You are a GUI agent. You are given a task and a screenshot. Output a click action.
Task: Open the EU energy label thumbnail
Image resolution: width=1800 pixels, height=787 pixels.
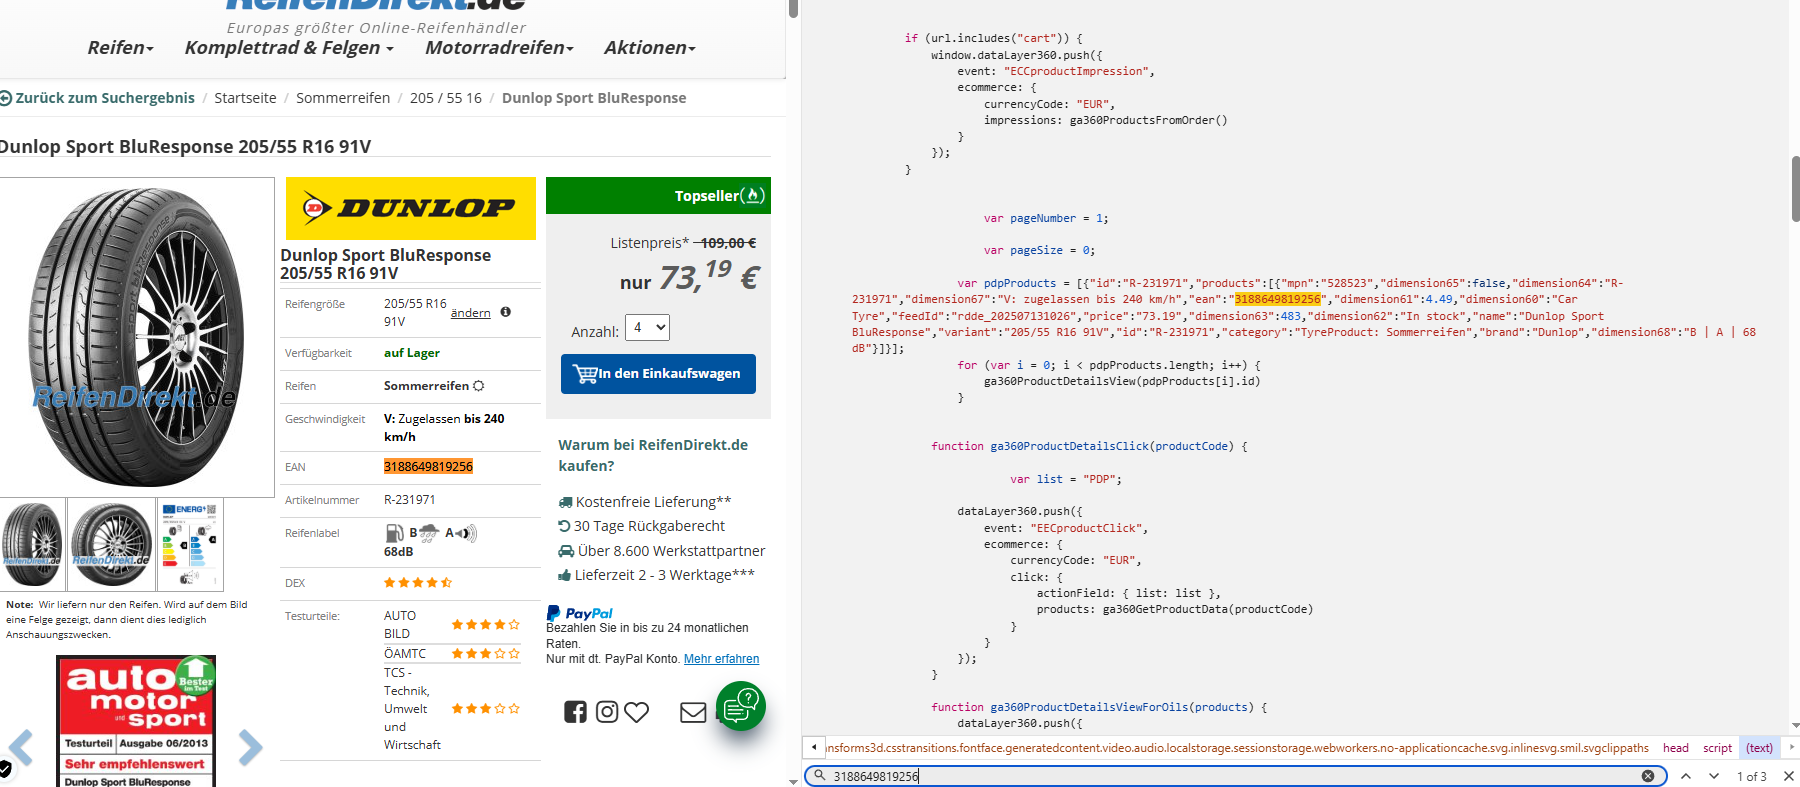pos(191,545)
